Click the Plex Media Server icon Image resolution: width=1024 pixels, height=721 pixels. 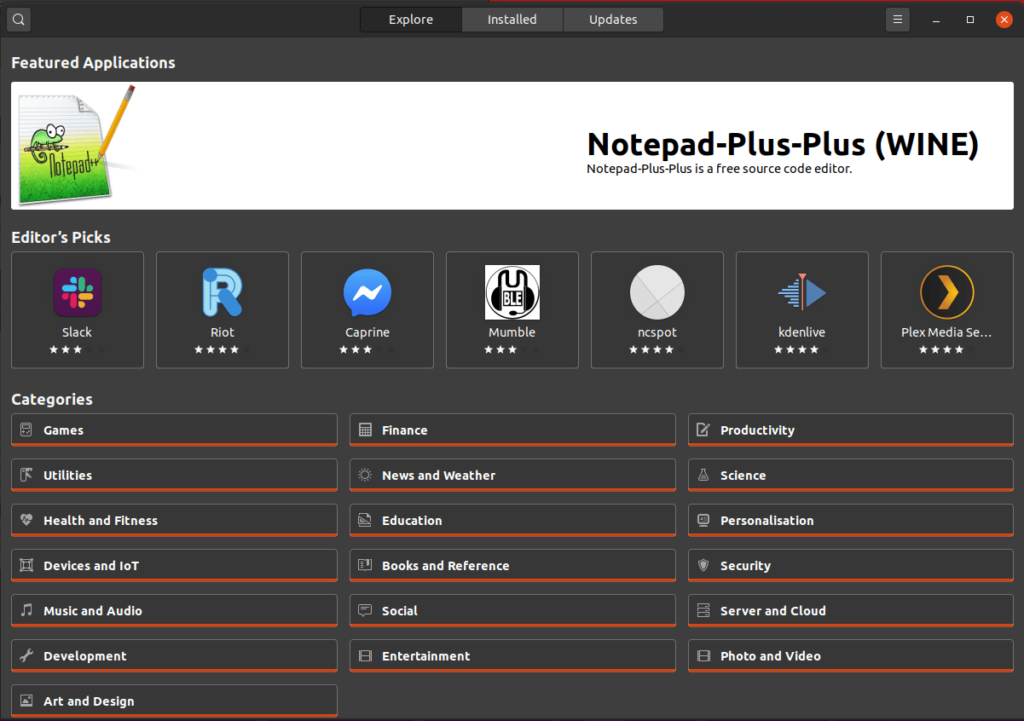pos(947,293)
